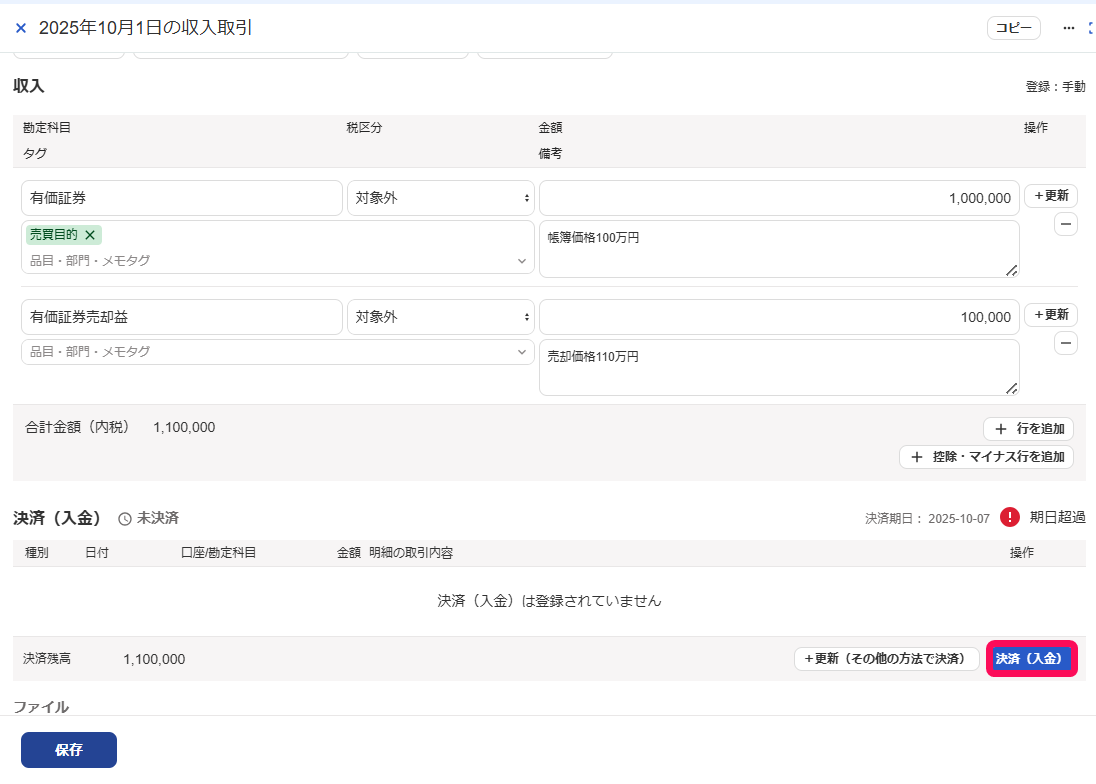1096x784 pixels.
Task: Click the 有価証券売却益 account field
Action: 182,317
